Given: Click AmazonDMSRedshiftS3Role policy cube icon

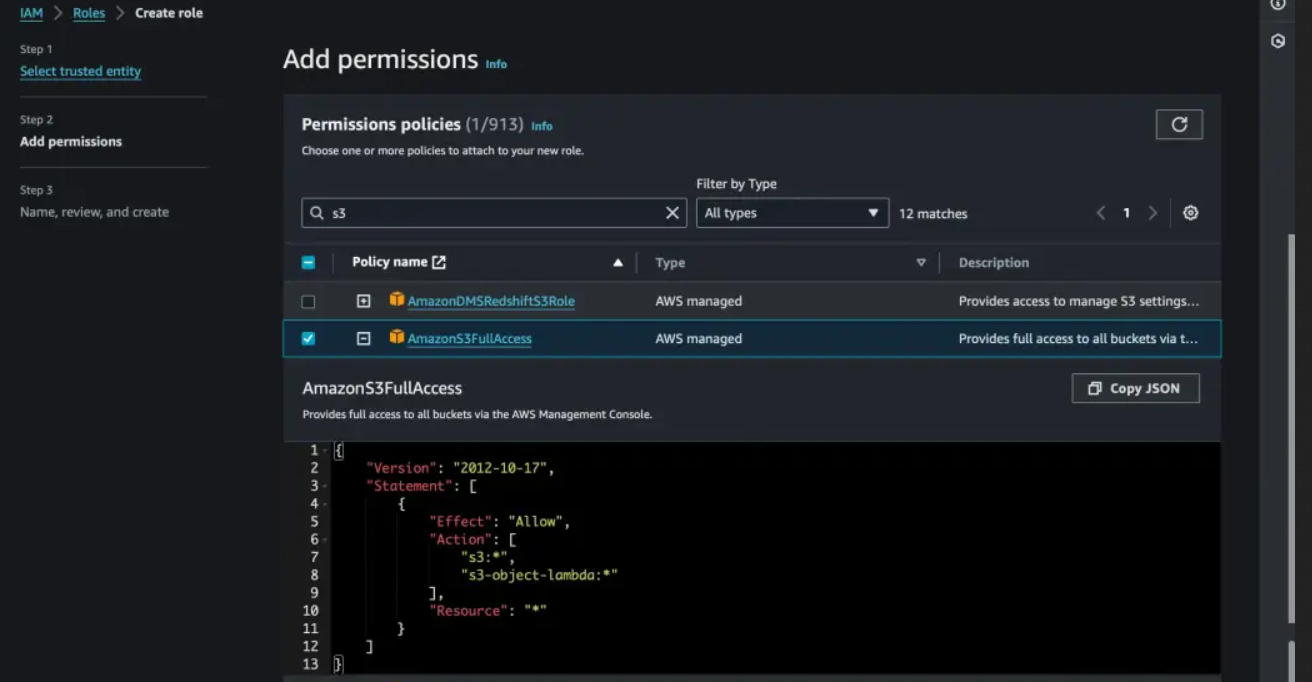Looking at the screenshot, I should coord(397,300).
